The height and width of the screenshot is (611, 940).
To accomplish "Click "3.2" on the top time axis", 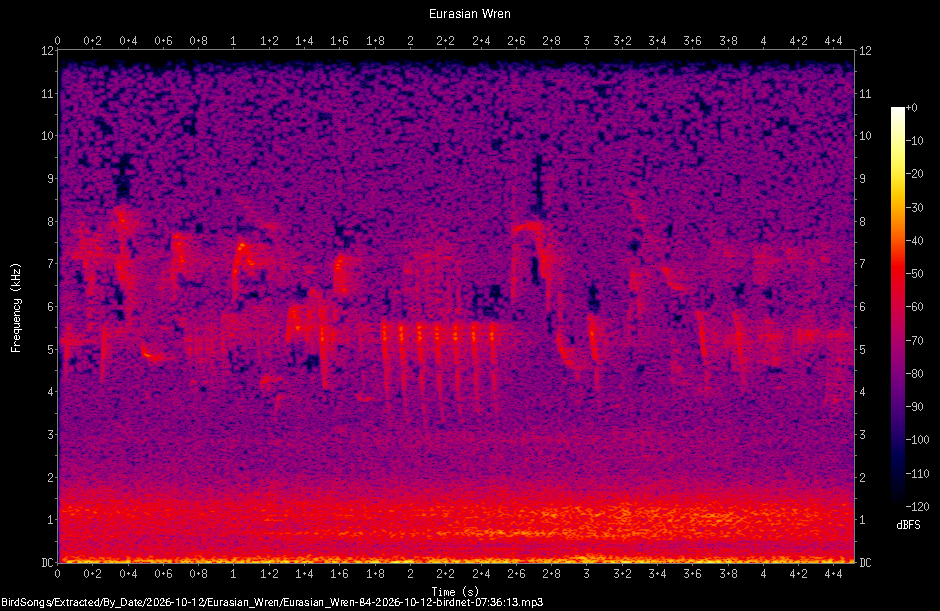I will [622, 41].
